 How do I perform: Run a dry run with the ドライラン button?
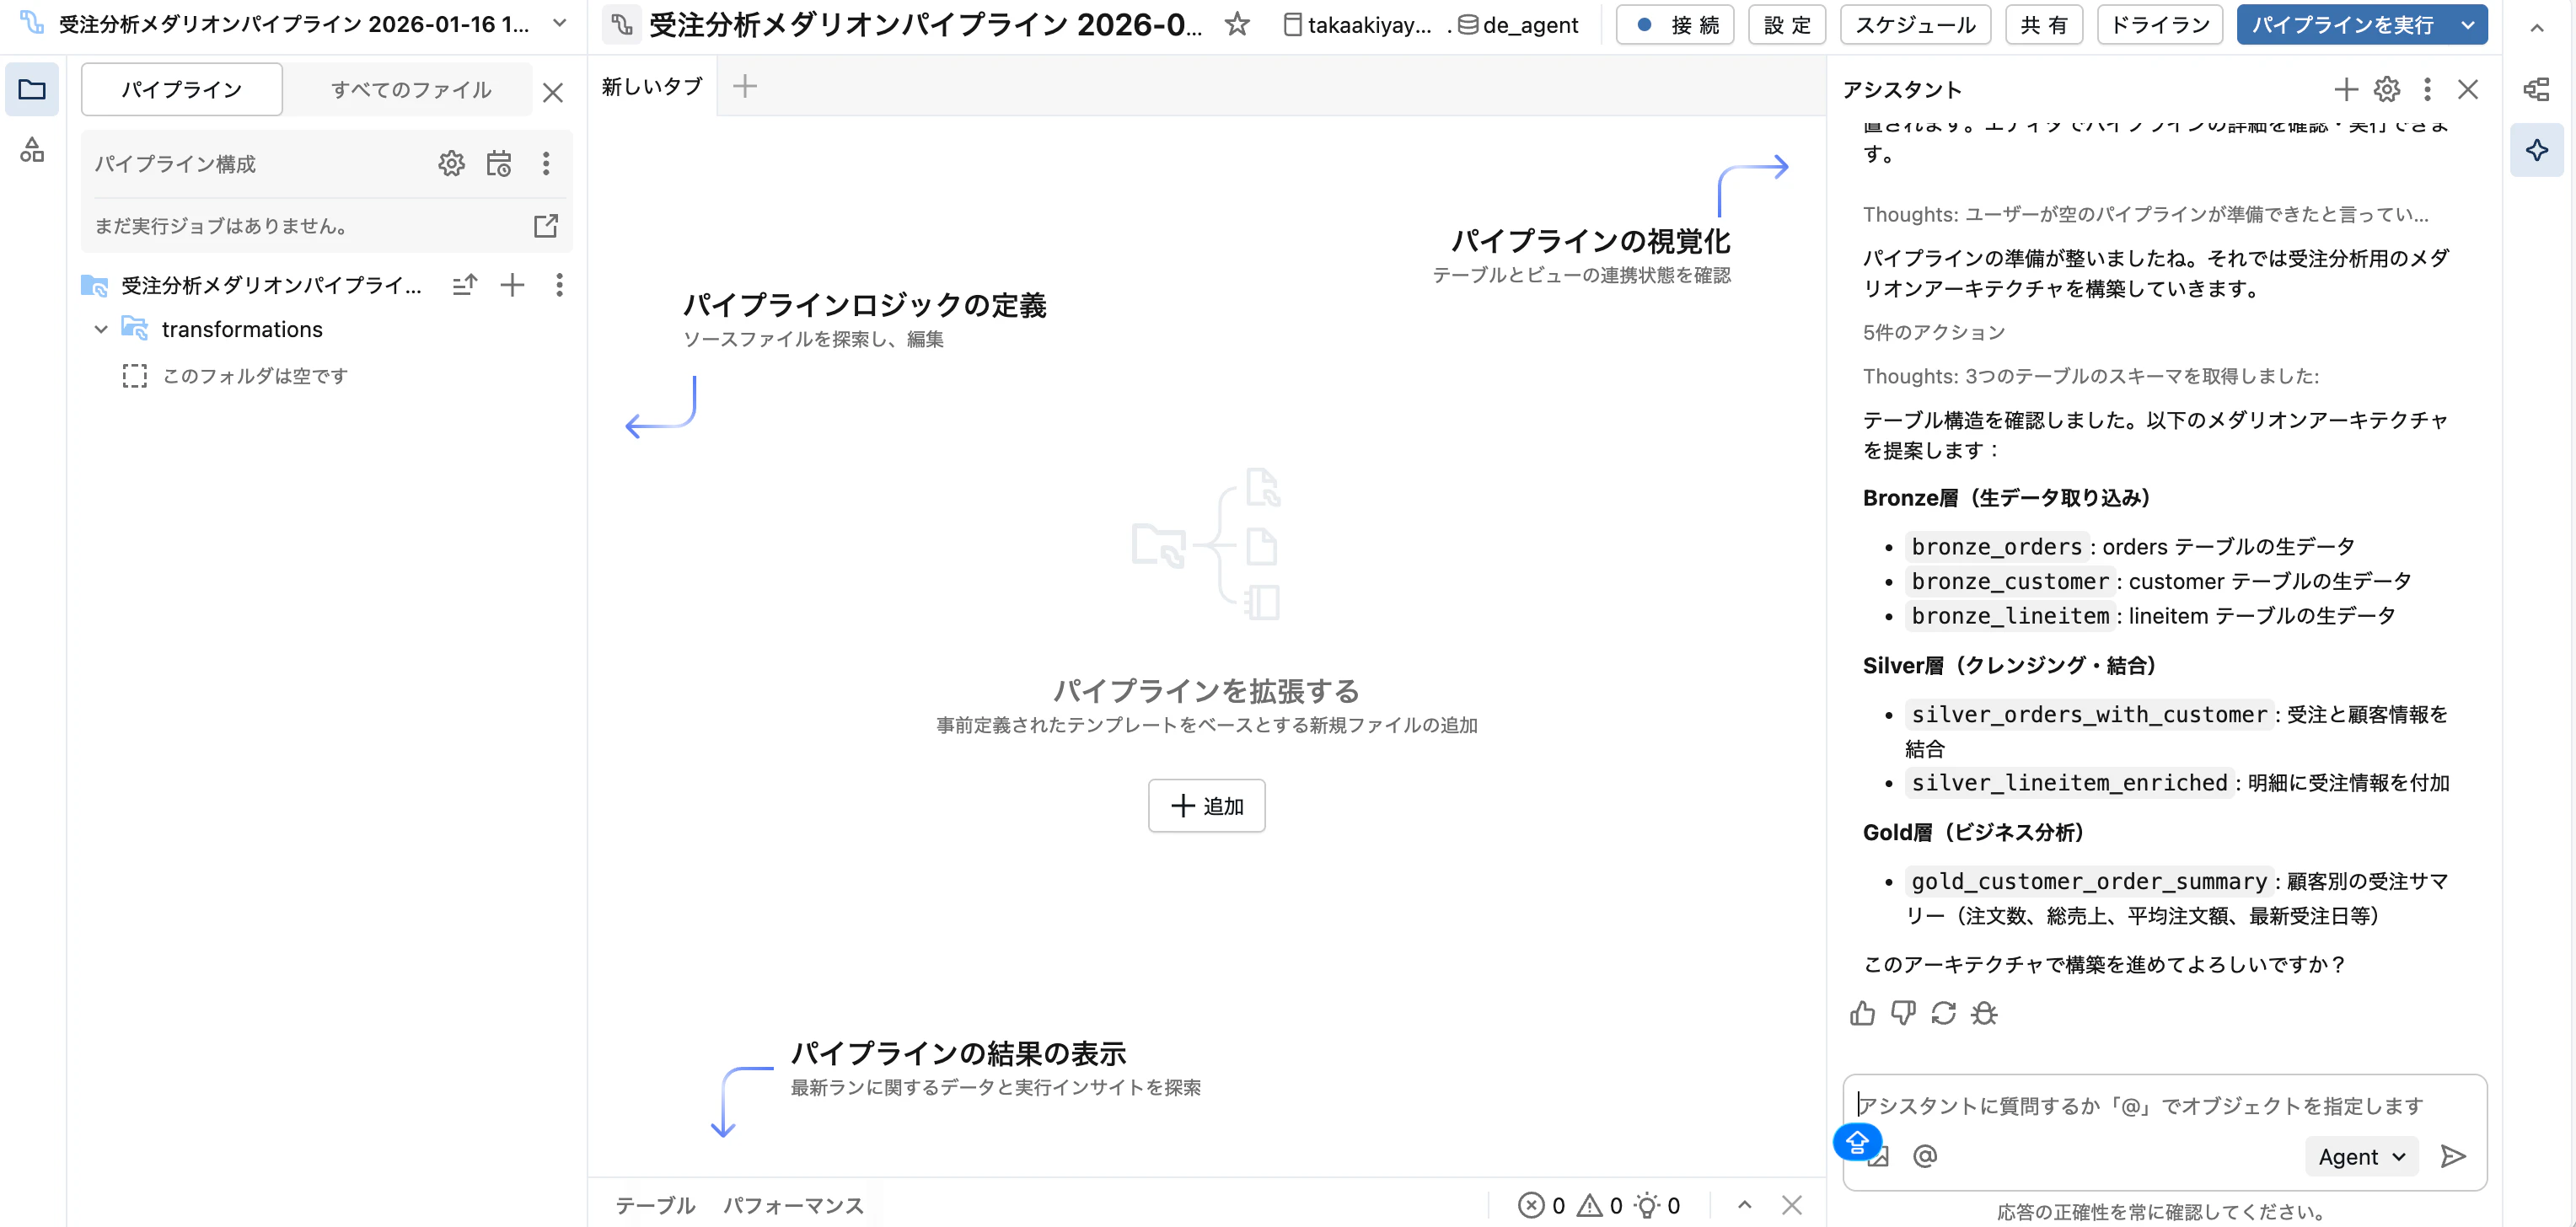(x=2158, y=25)
